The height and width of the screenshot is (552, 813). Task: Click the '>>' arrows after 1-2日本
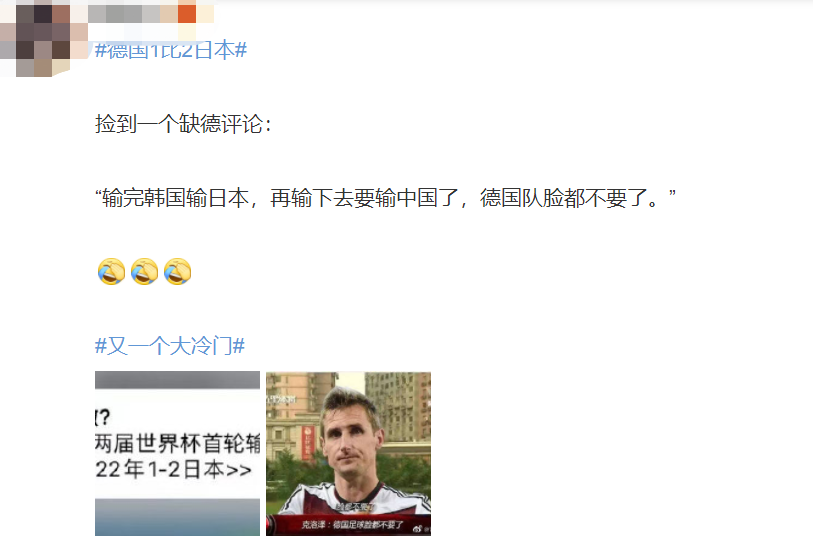(239, 471)
